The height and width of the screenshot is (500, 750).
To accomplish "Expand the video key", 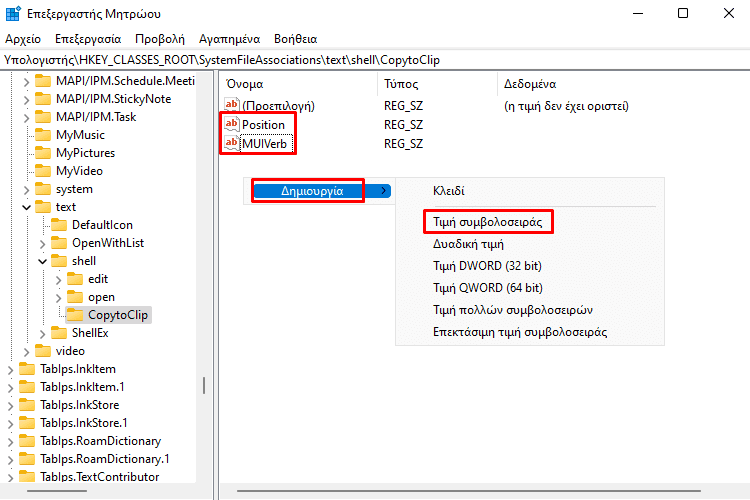I will 26,352.
